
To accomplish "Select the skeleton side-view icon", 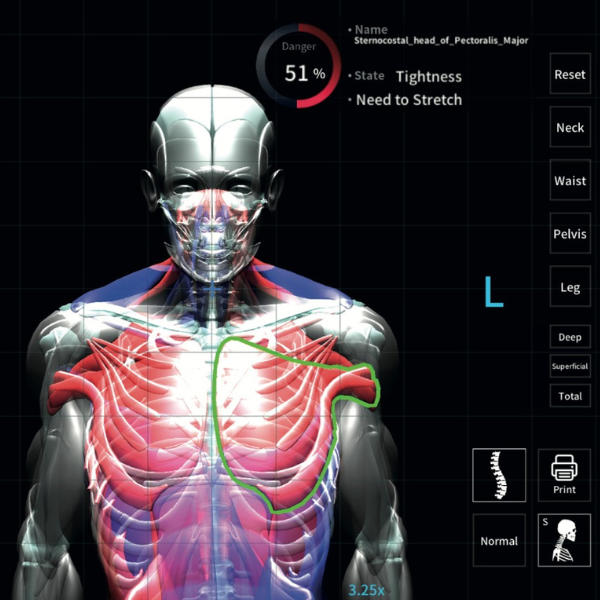I will [564, 540].
